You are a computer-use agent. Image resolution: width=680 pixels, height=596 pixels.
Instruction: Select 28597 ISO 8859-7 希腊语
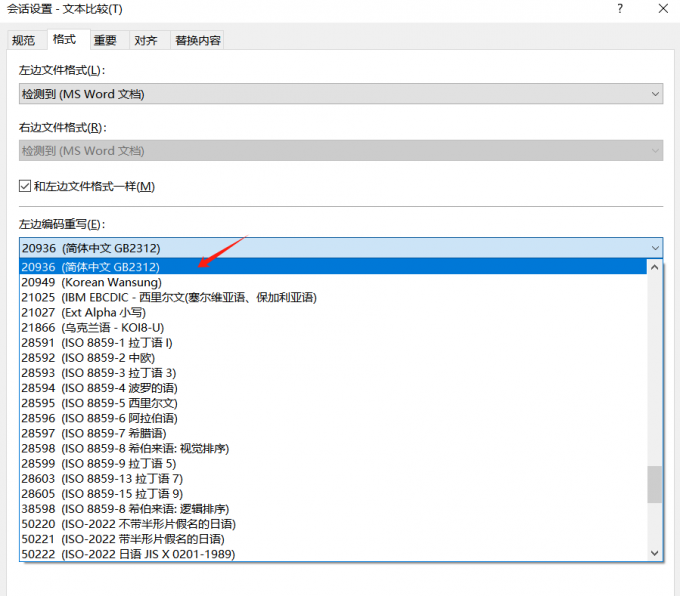[x=333, y=433]
